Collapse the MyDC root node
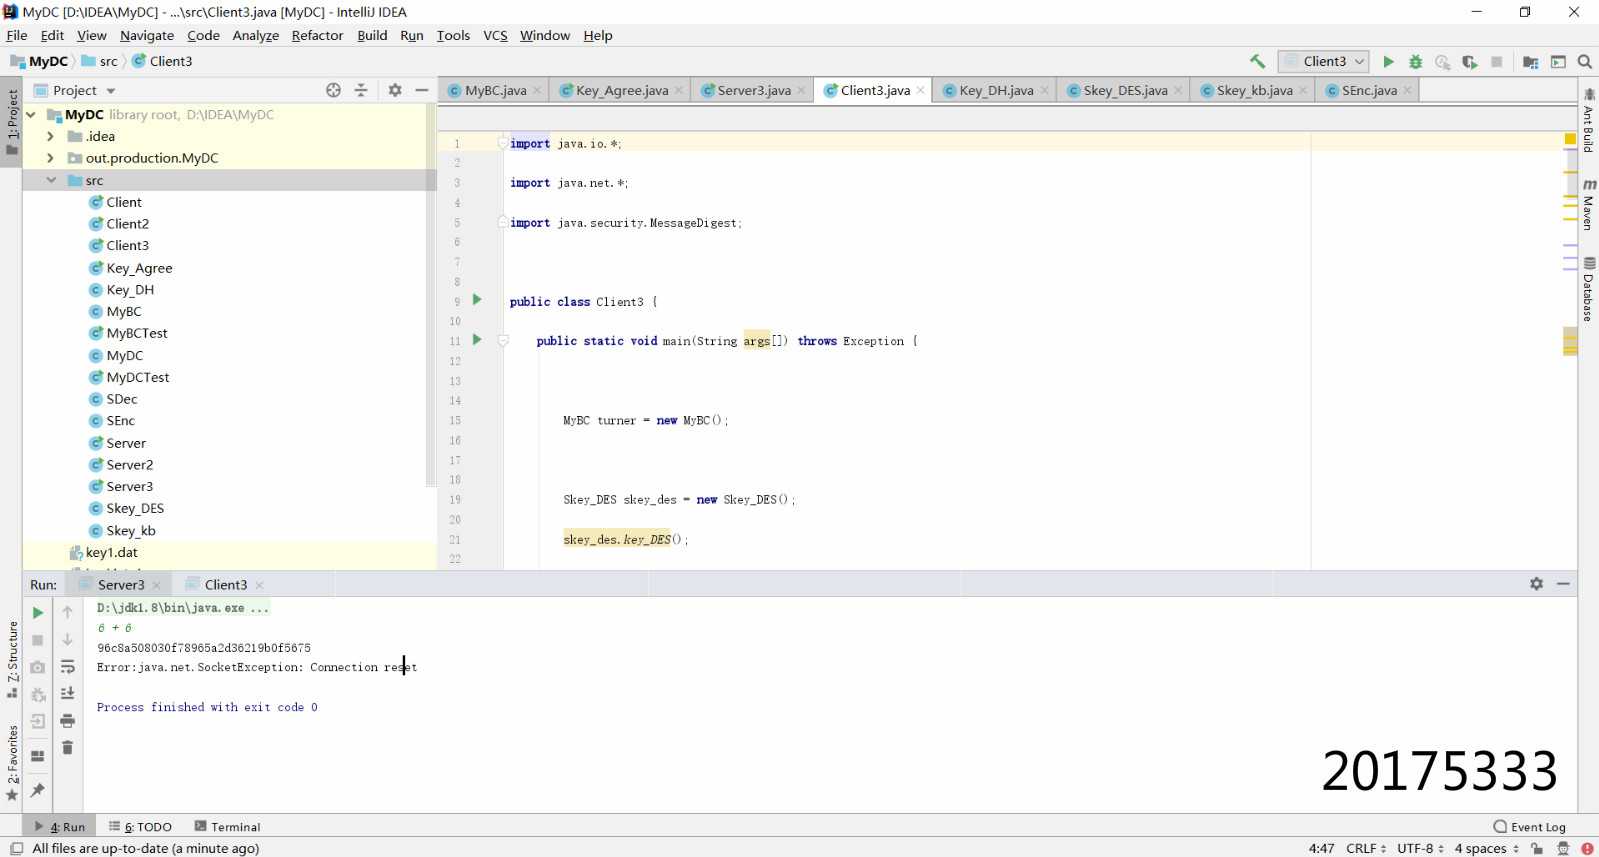 tap(31, 115)
